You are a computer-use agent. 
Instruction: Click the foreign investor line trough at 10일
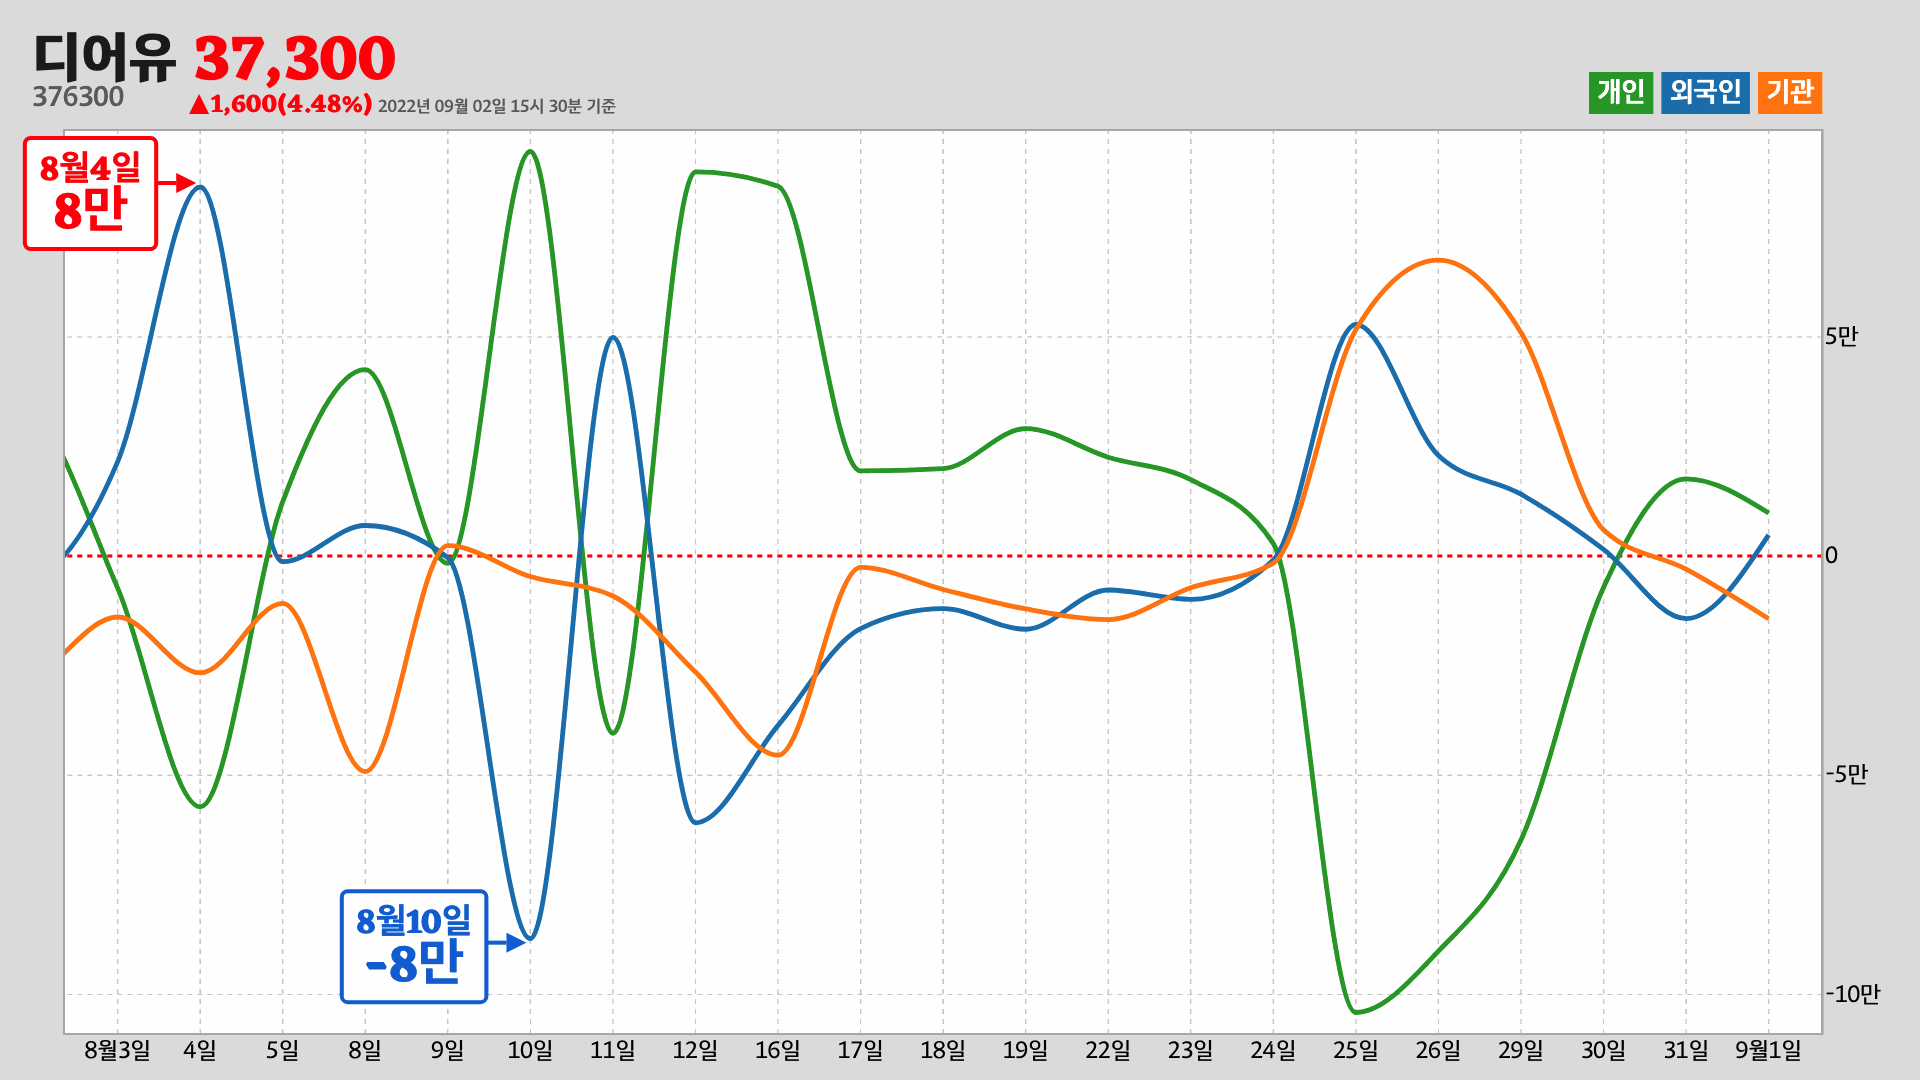pyautogui.click(x=531, y=938)
